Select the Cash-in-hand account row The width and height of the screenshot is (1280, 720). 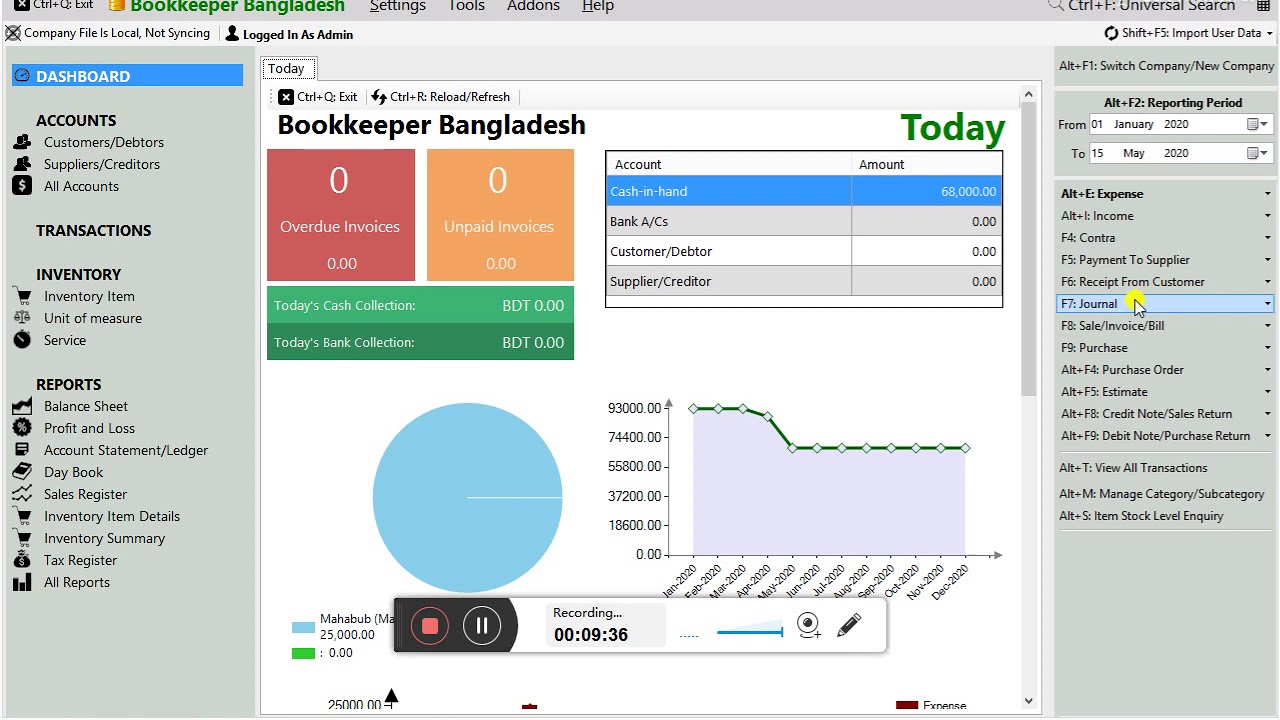click(804, 192)
